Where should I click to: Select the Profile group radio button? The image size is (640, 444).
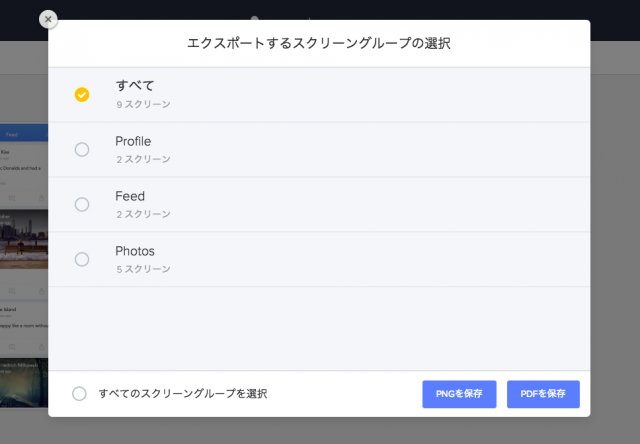tap(82, 150)
